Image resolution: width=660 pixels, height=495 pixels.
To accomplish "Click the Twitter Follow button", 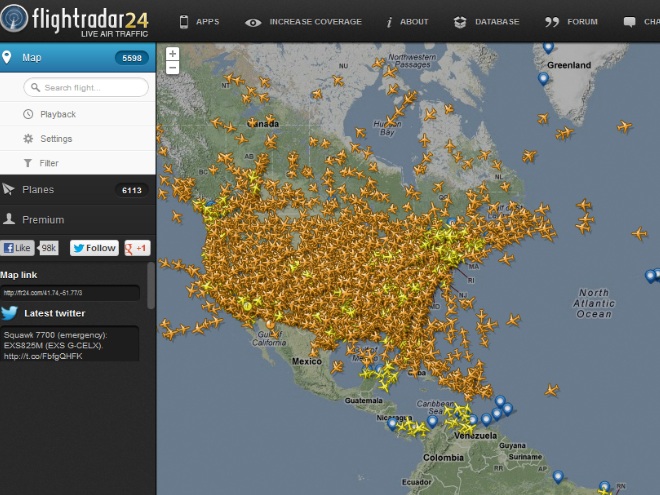I will point(94,248).
